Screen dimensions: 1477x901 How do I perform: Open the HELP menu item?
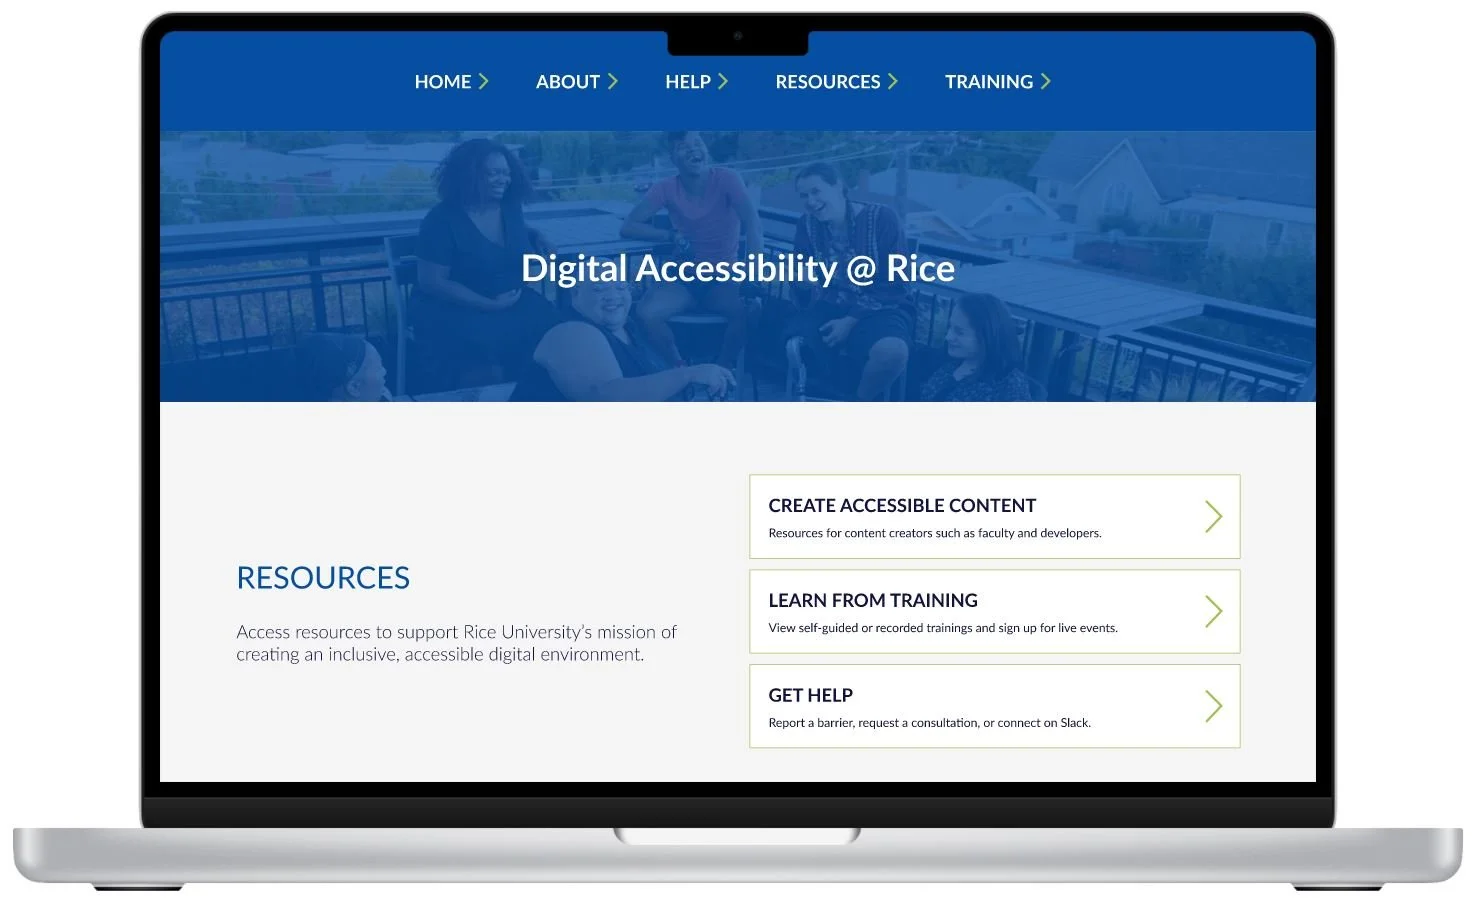pyautogui.click(x=688, y=82)
